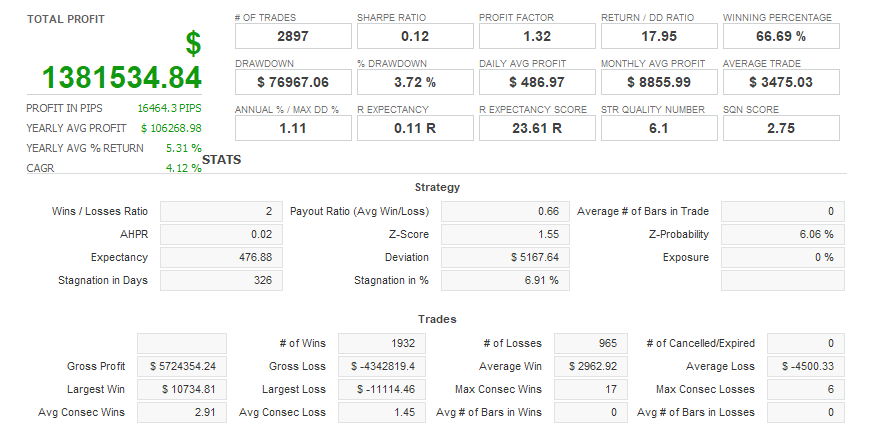The image size is (876, 431).
Task: Click the Gross Profit field
Action: point(181,367)
